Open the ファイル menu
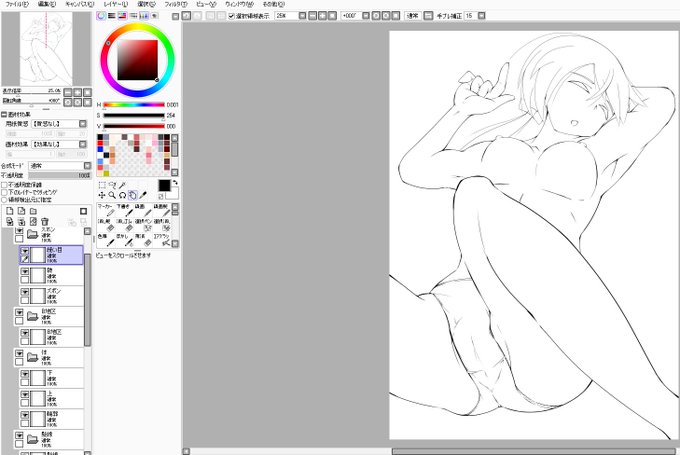Screen dimensions: 680x455 tap(17, 4)
